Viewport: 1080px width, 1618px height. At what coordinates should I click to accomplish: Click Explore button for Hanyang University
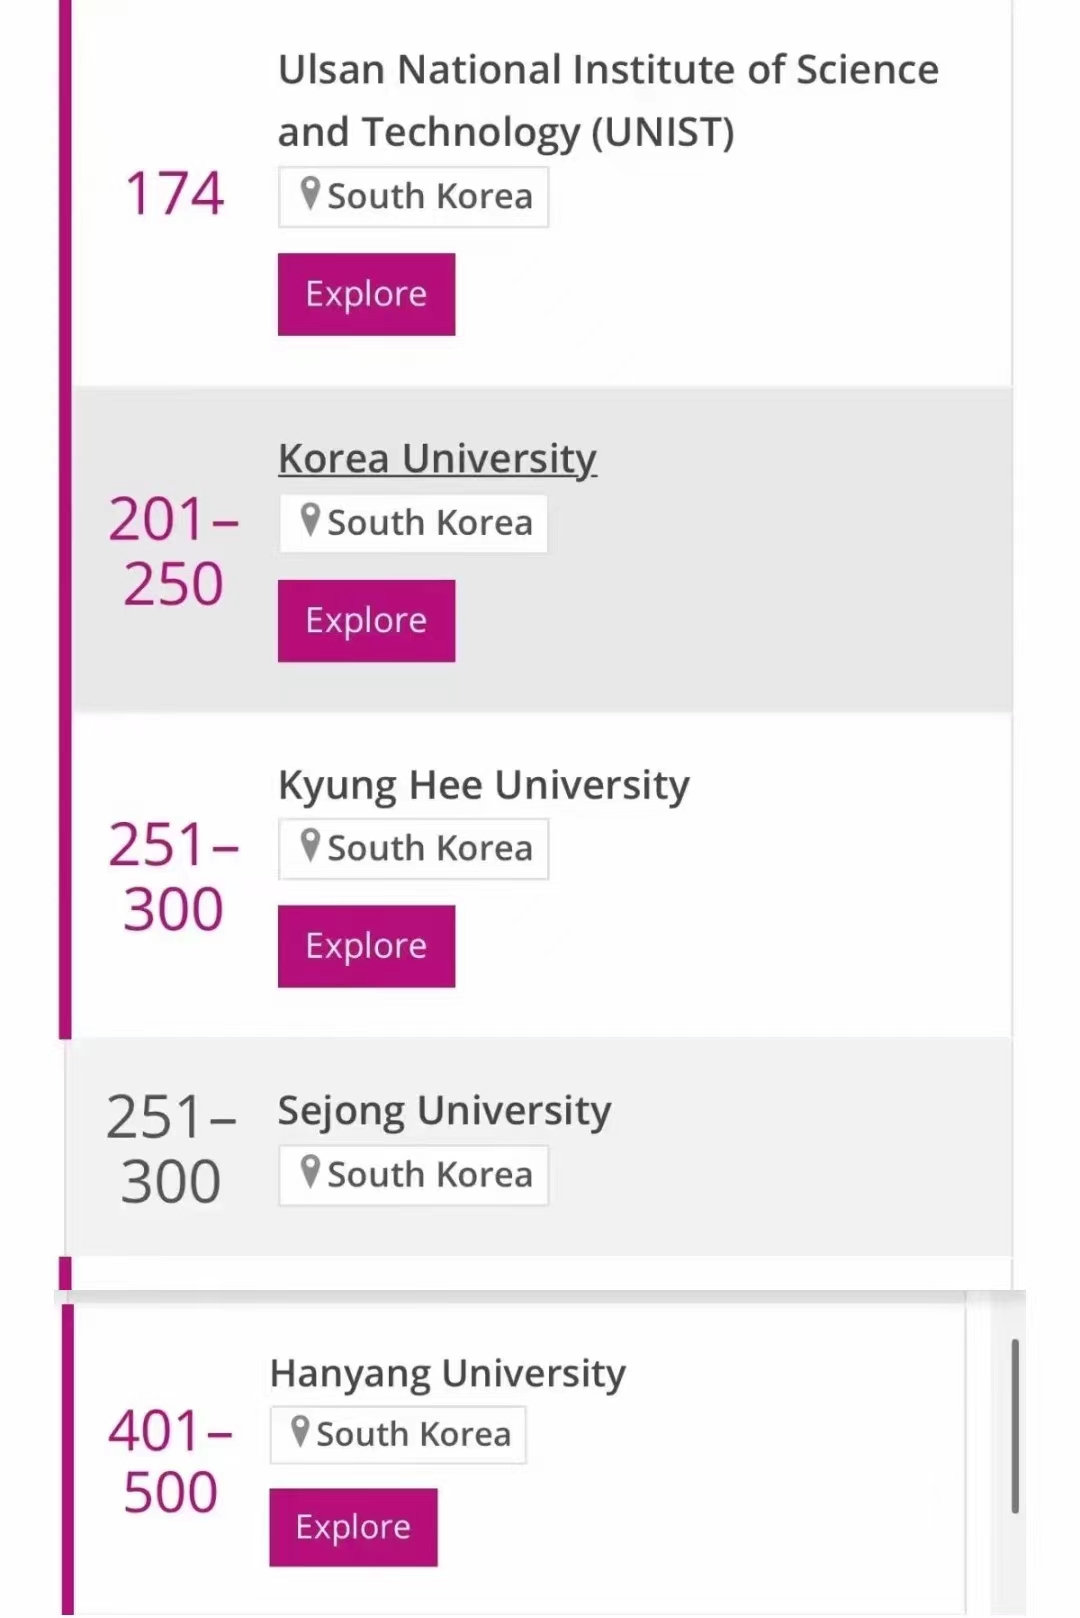point(353,1527)
